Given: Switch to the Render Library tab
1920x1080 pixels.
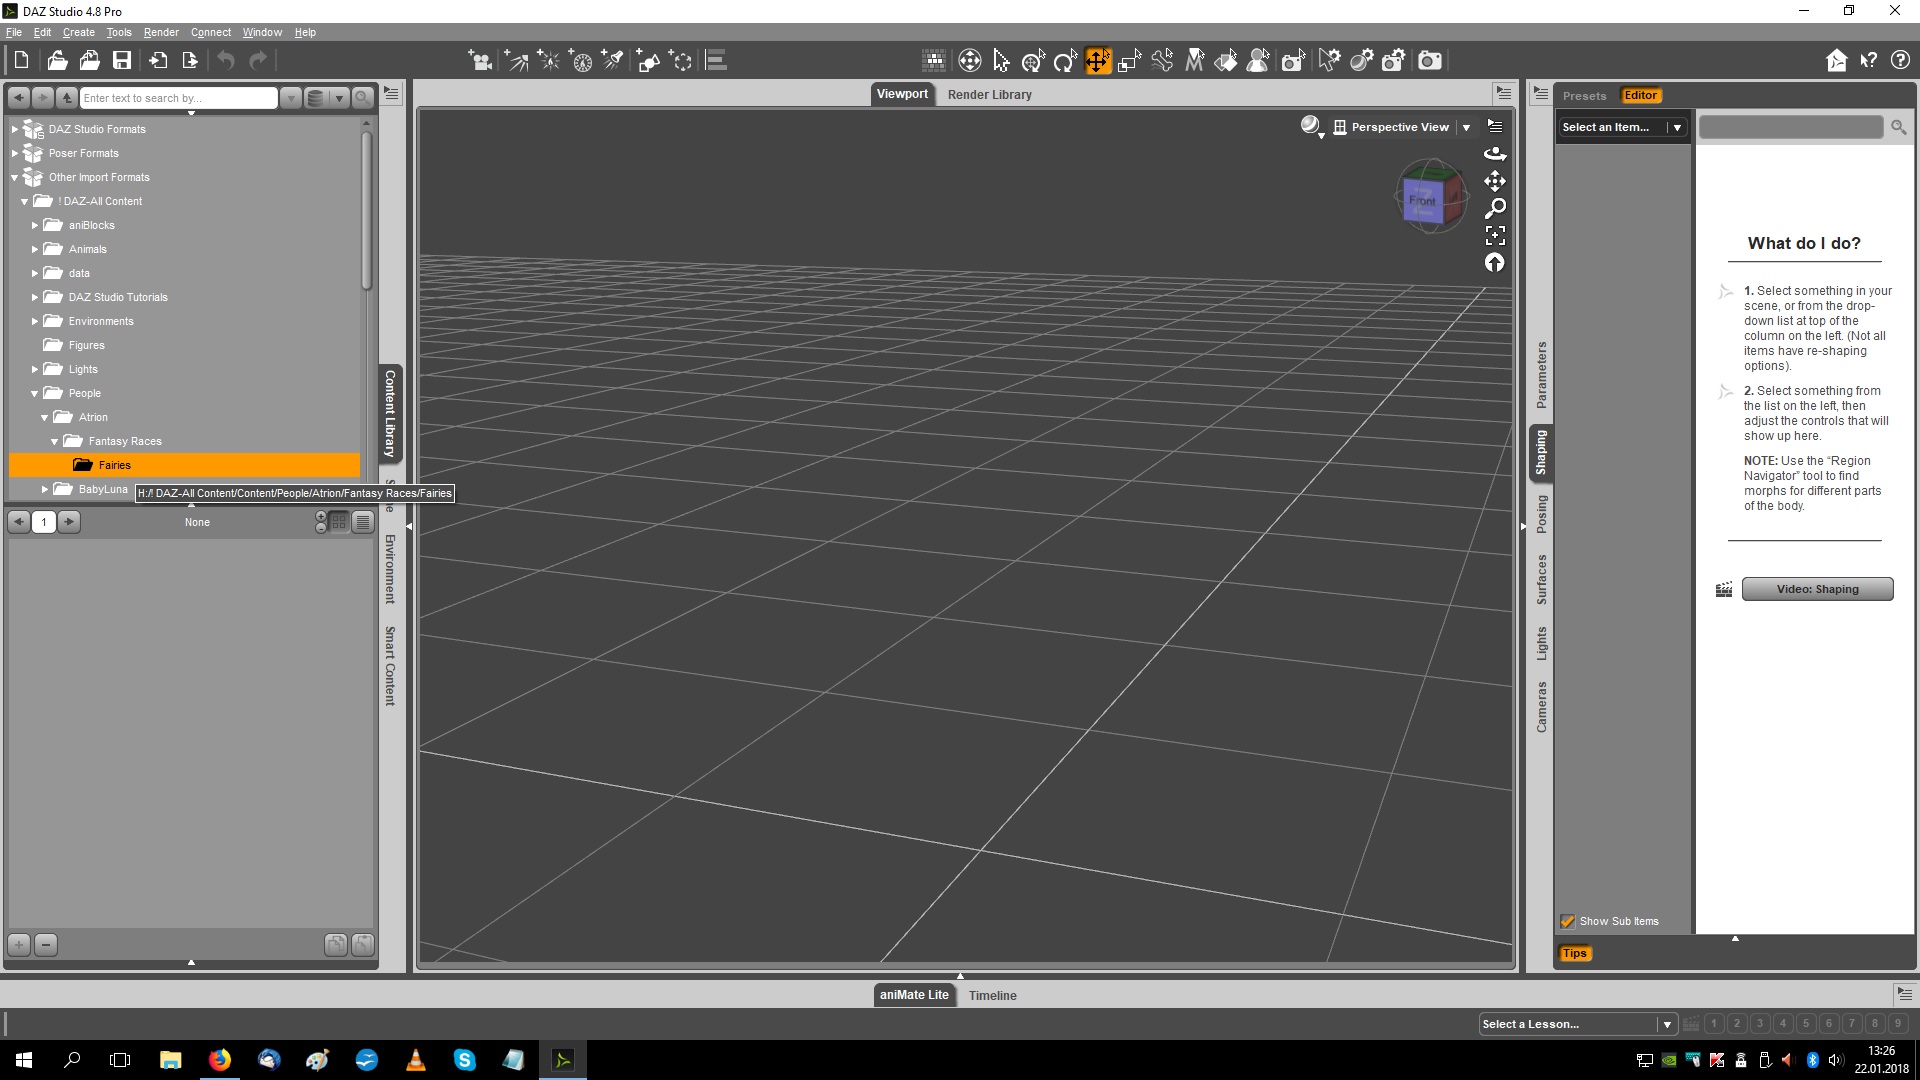Looking at the screenshot, I should click(x=989, y=94).
